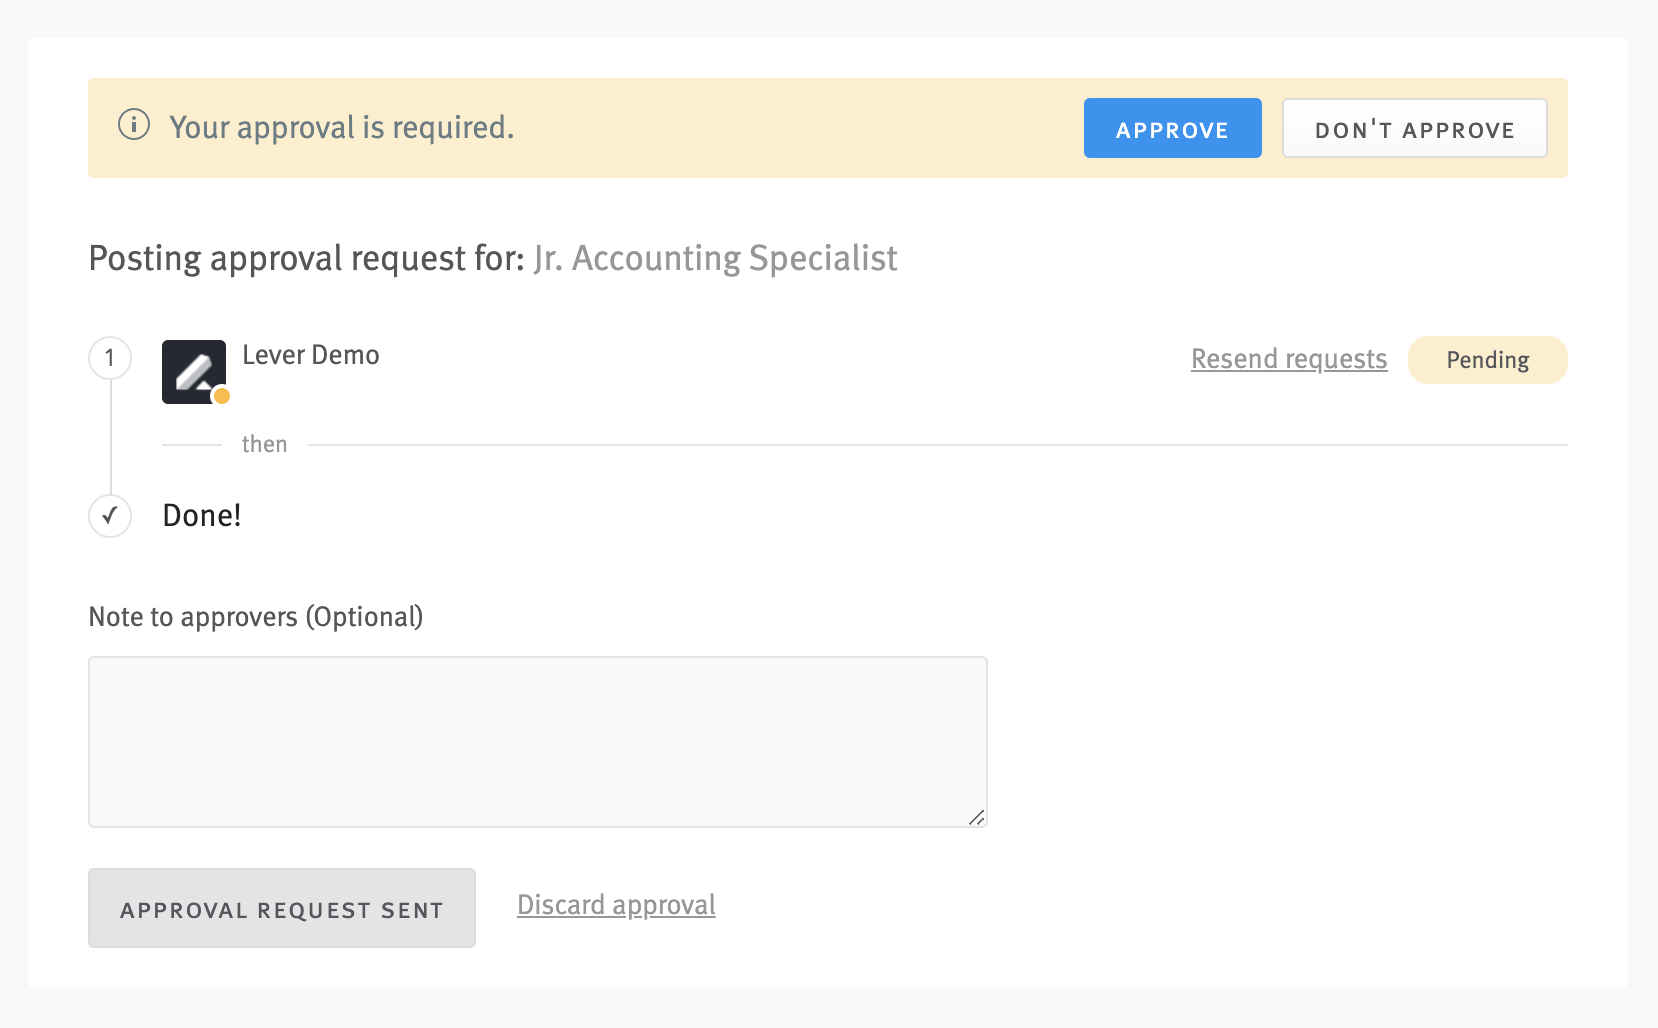Open the Jr. Accounting Specialist posting title
The width and height of the screenshot is (1658, 1028).
tap(715, 258)
